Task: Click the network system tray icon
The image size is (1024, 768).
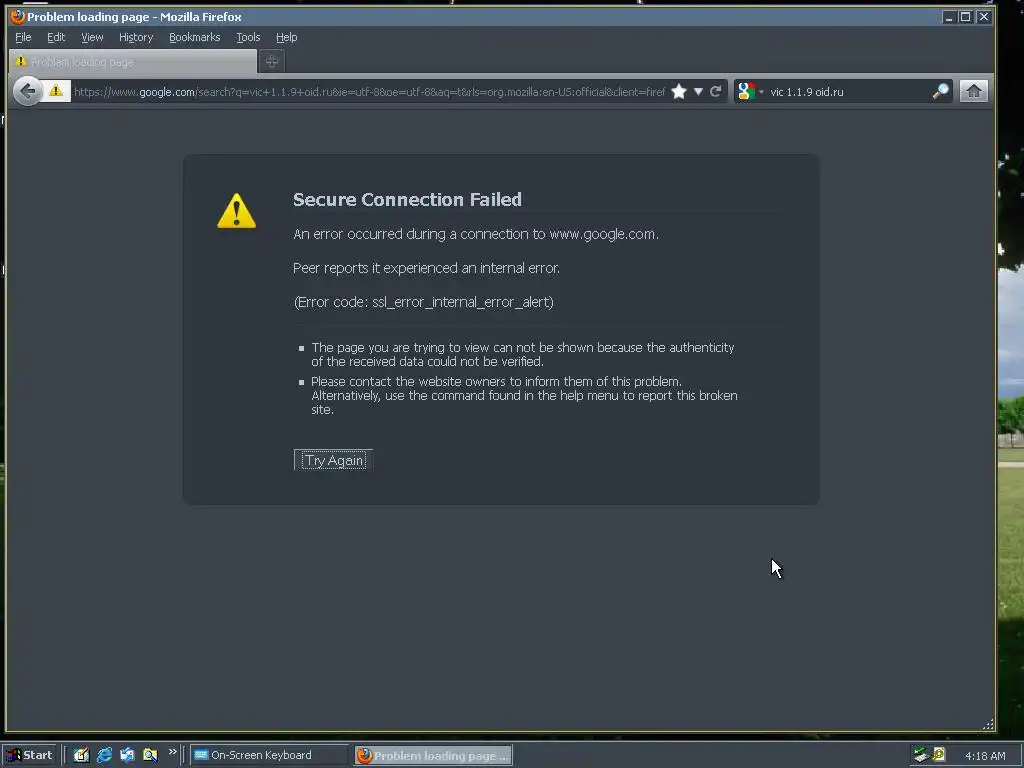Action: coord(921,755)
